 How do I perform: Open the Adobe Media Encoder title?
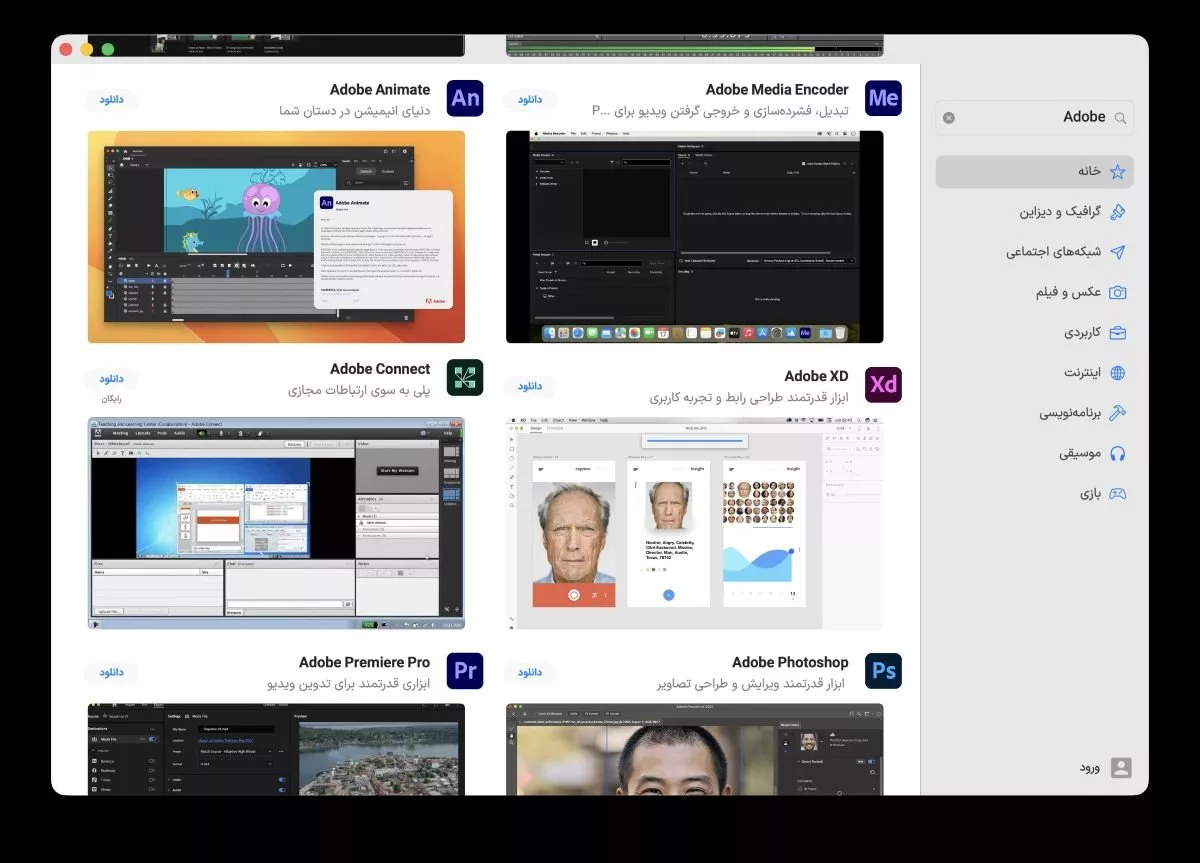(x=777, y=90)
